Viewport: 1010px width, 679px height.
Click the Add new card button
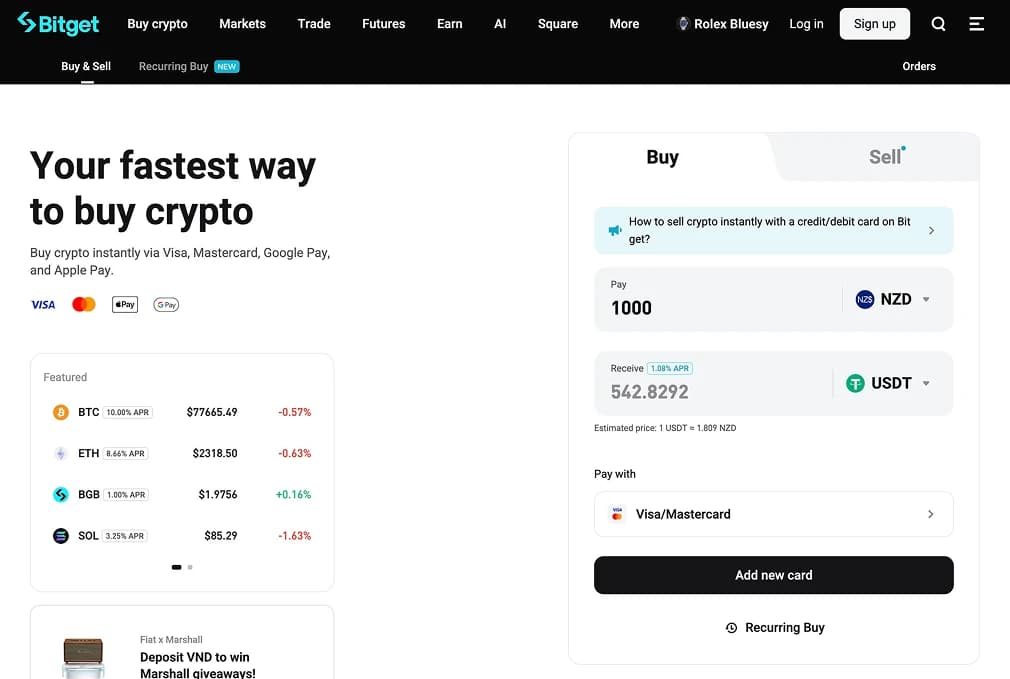pyautogui.click(x=773, y=575)
